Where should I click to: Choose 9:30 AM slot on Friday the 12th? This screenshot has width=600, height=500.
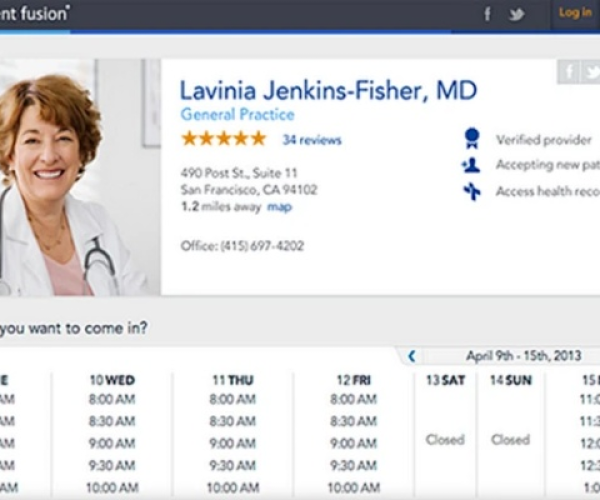coord(353,465)
